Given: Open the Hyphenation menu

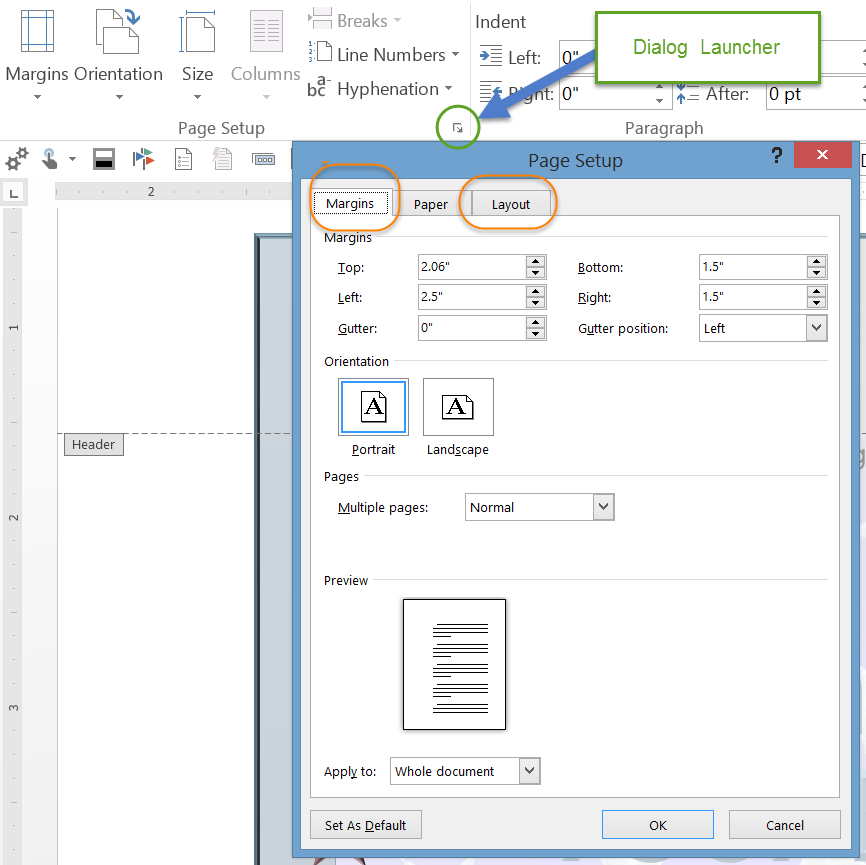Looking at the screenshot, I should pyautogui.click(x=380, y=88).
